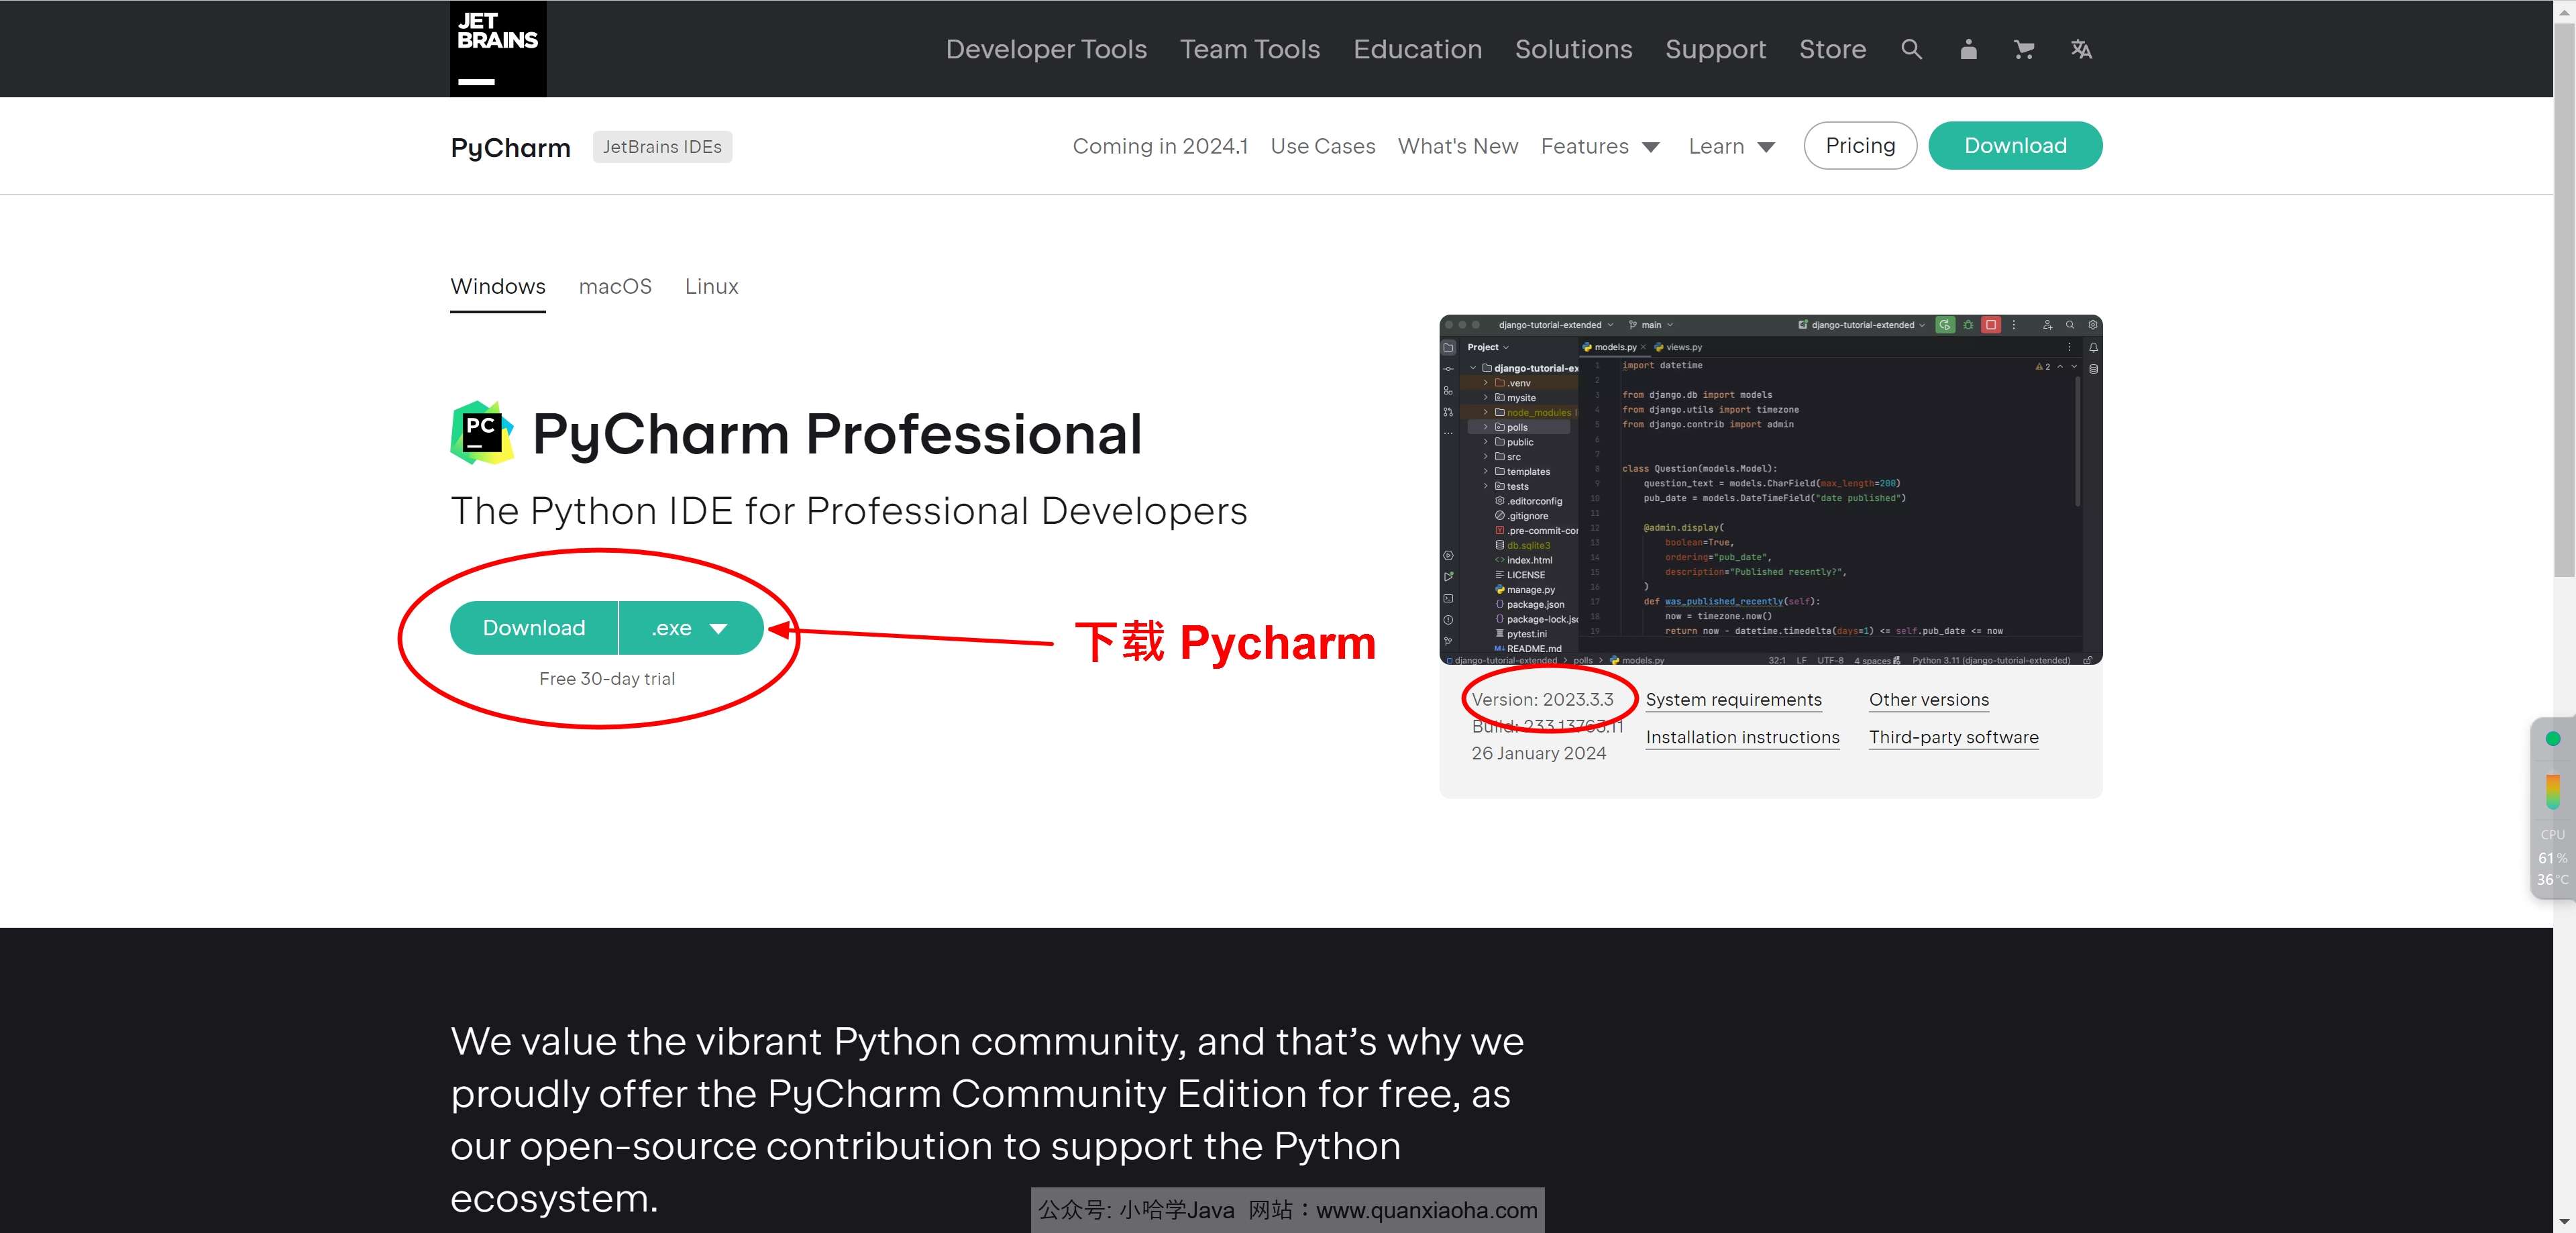The image size is (2576, 1233).
Task: Open the shopping cart icon
Action: pyautogui.click(x=2024, y=49)
